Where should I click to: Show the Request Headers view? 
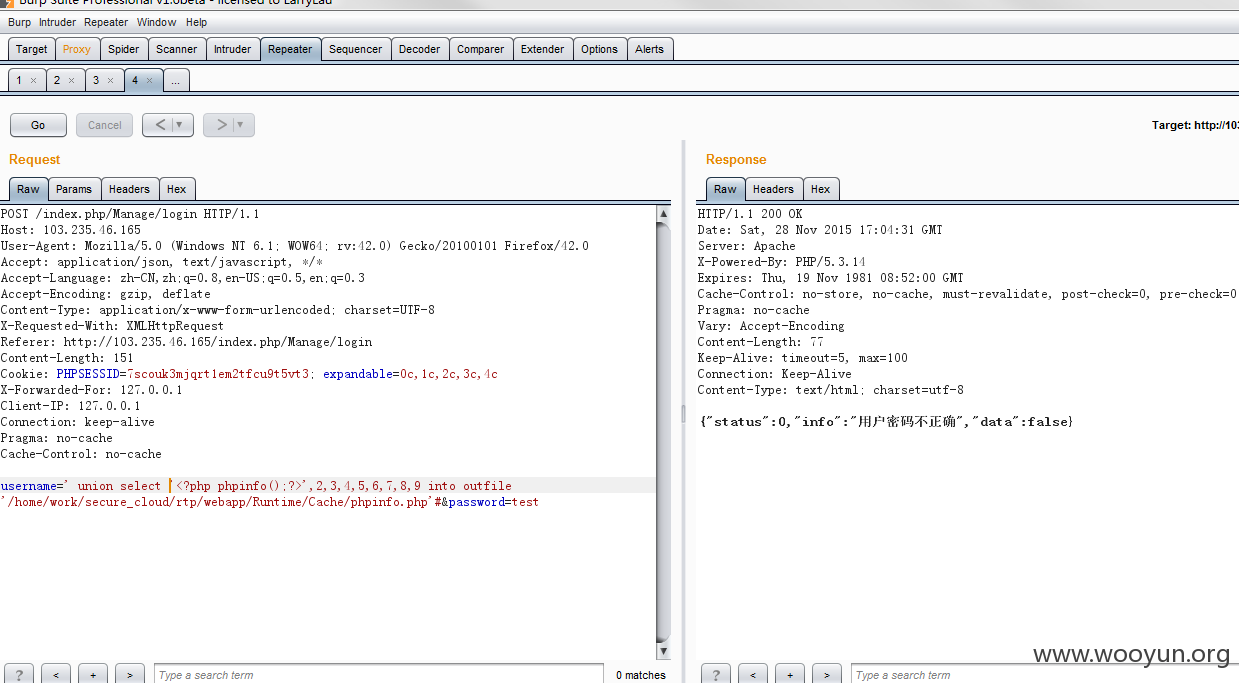[129, 189]
